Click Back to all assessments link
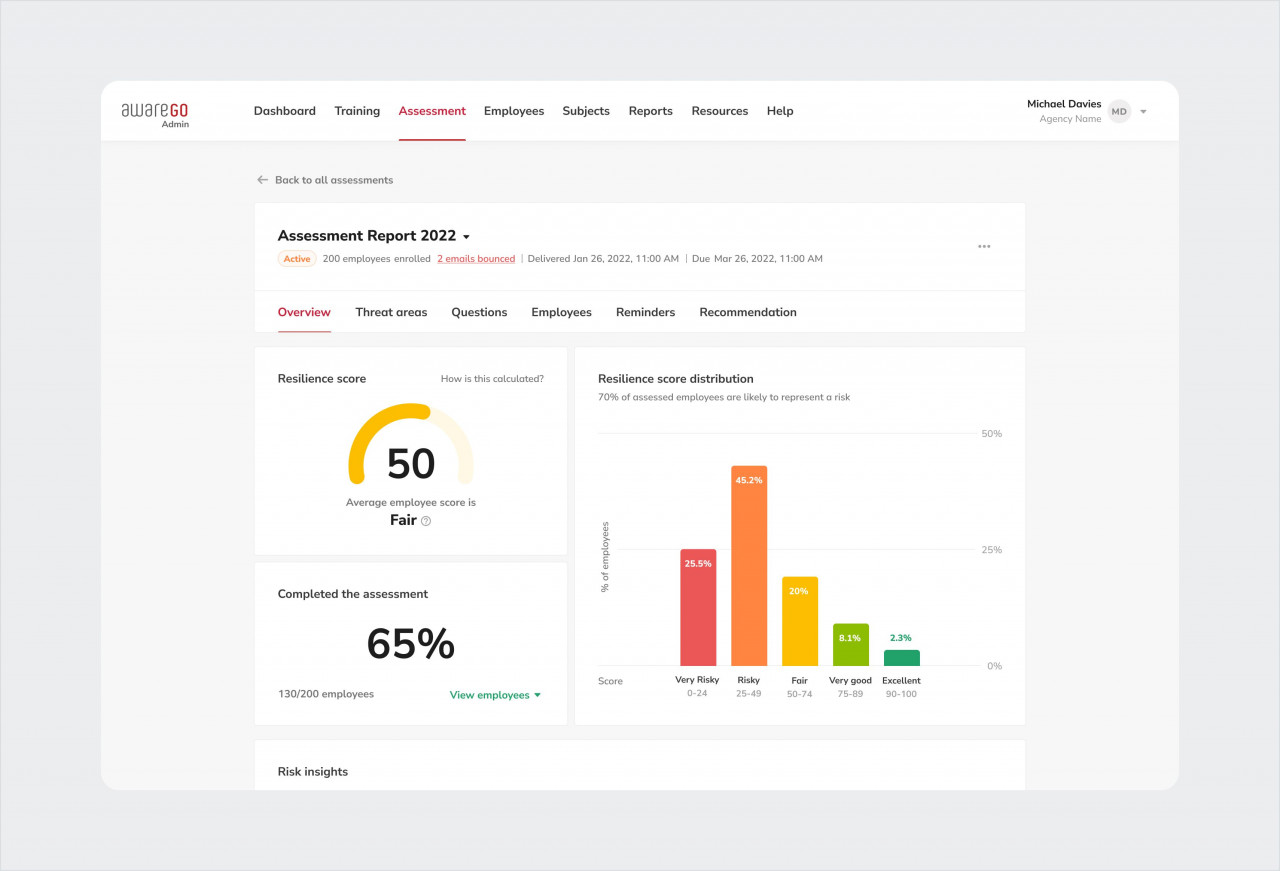1280x871 pixels. [x=334, y=180]
